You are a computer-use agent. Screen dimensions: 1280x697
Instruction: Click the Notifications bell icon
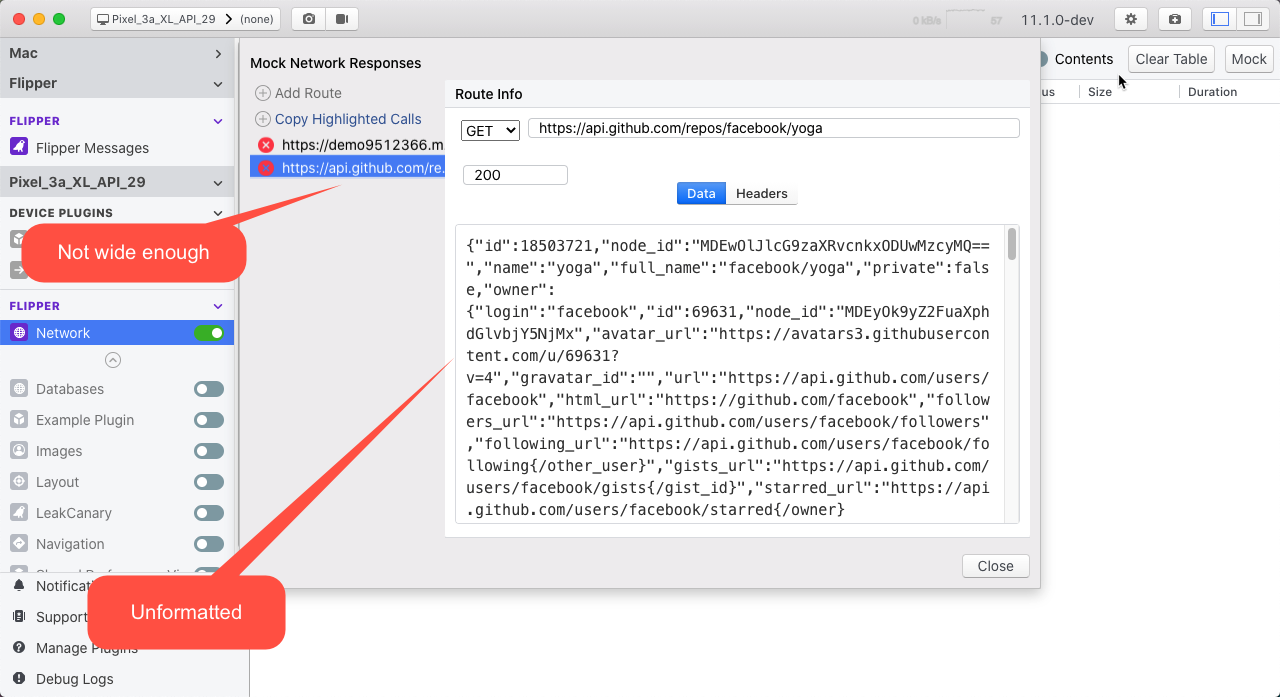tap(19, 586)
